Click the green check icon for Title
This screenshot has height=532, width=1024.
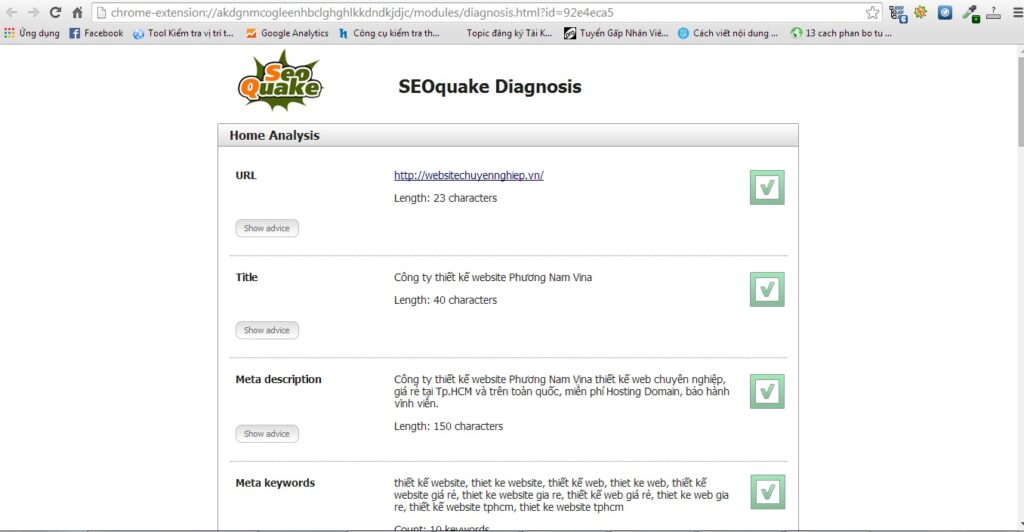click(767, 289)
